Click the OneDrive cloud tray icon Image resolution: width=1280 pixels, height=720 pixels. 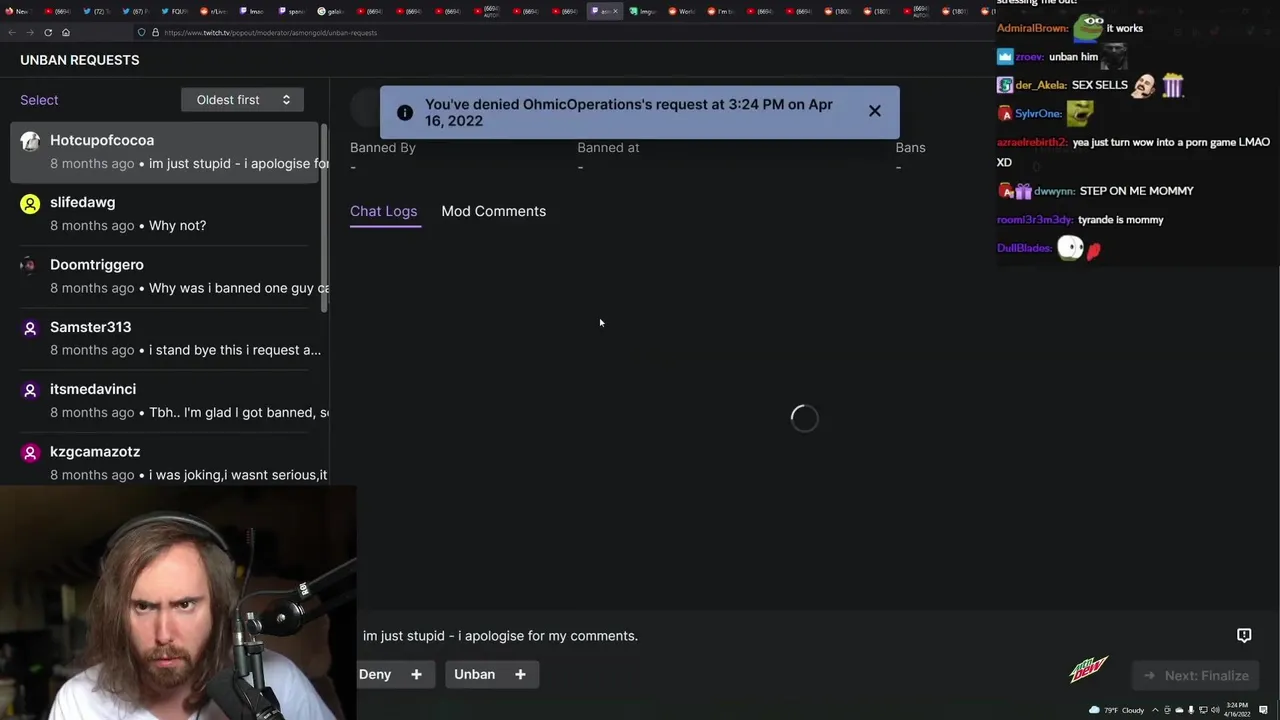(x=1179, y=710)
